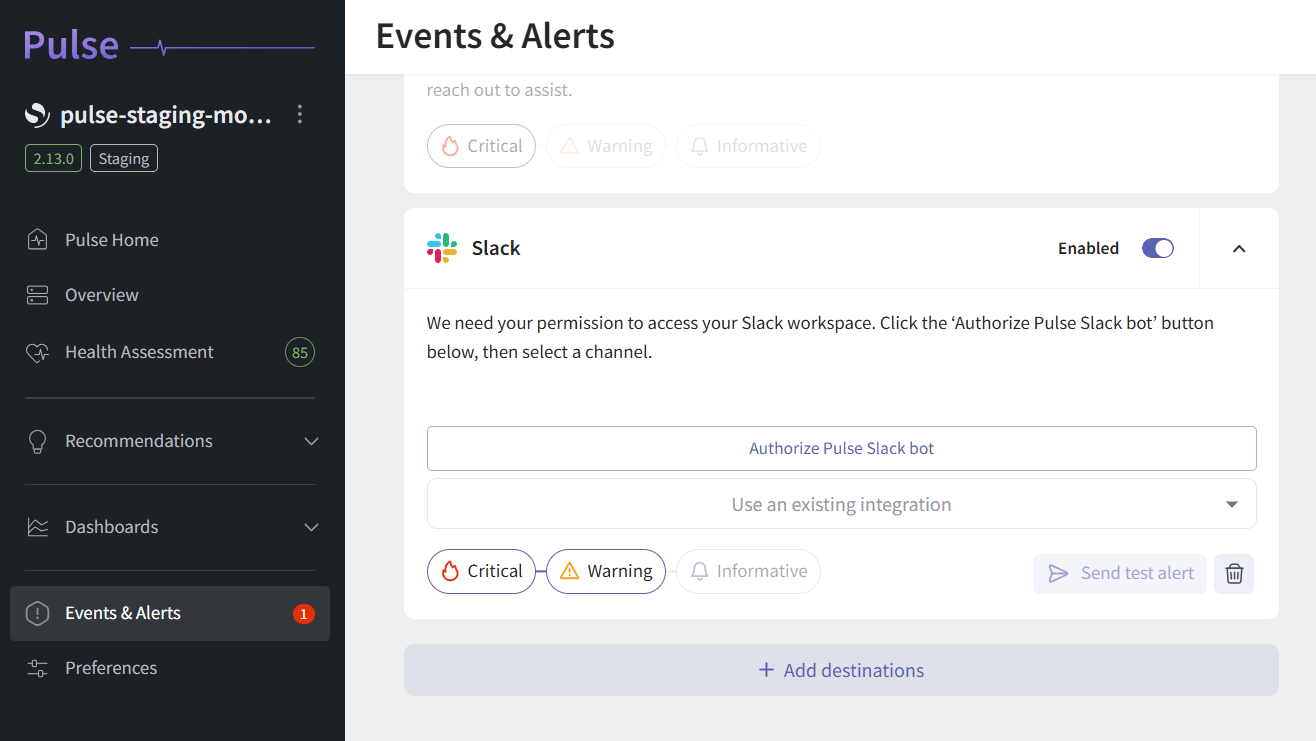Open Dashboards section
The image size is (1316, 741).
(x=170, y=527)
